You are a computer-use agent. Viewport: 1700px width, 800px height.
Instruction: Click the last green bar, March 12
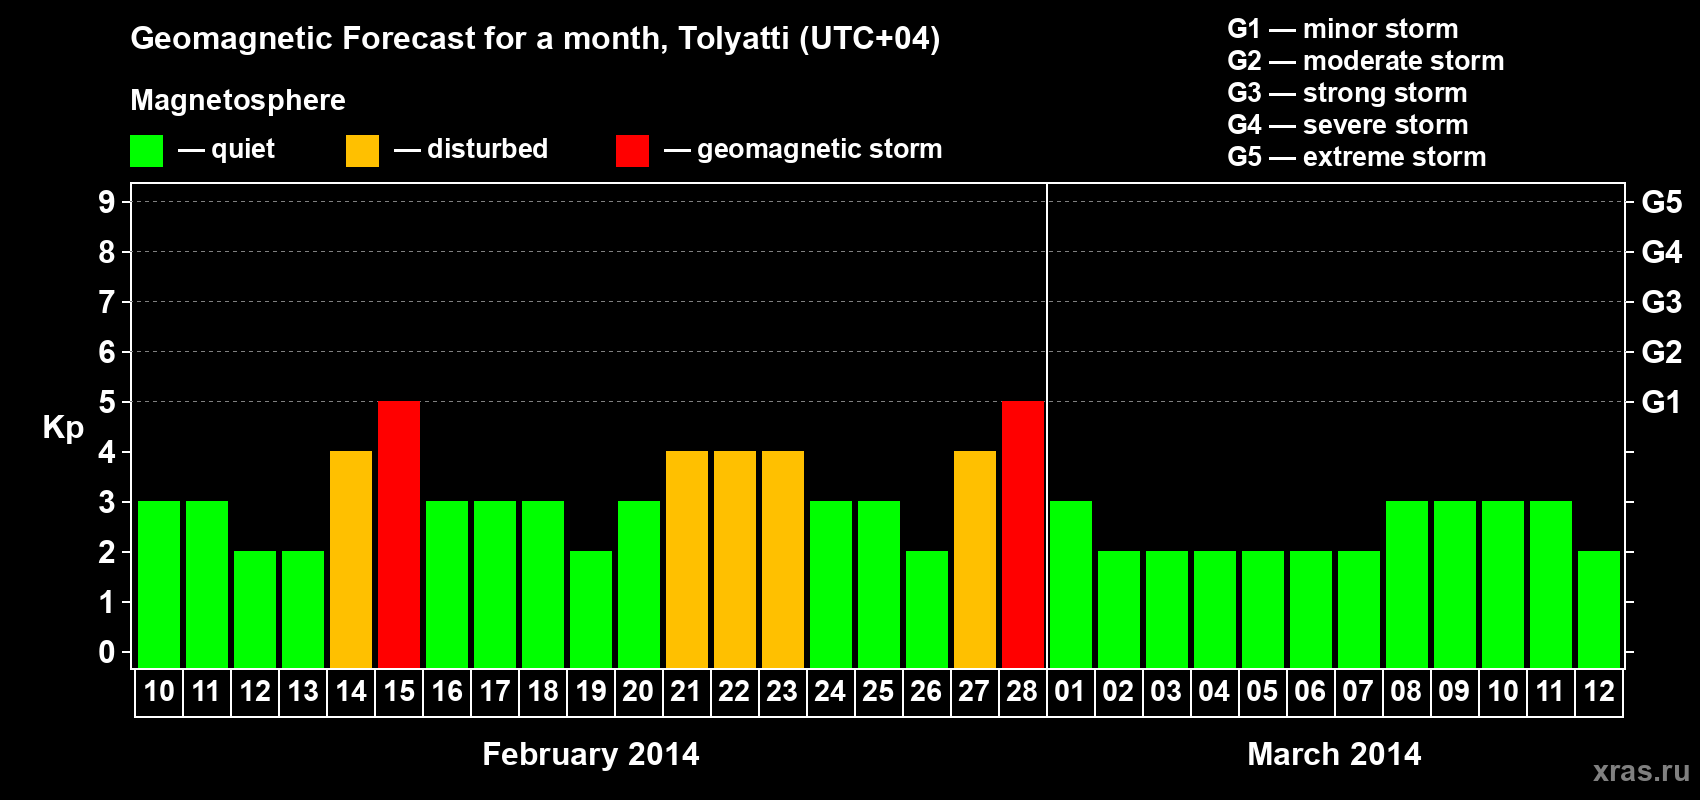click(x=1599, y=609)
